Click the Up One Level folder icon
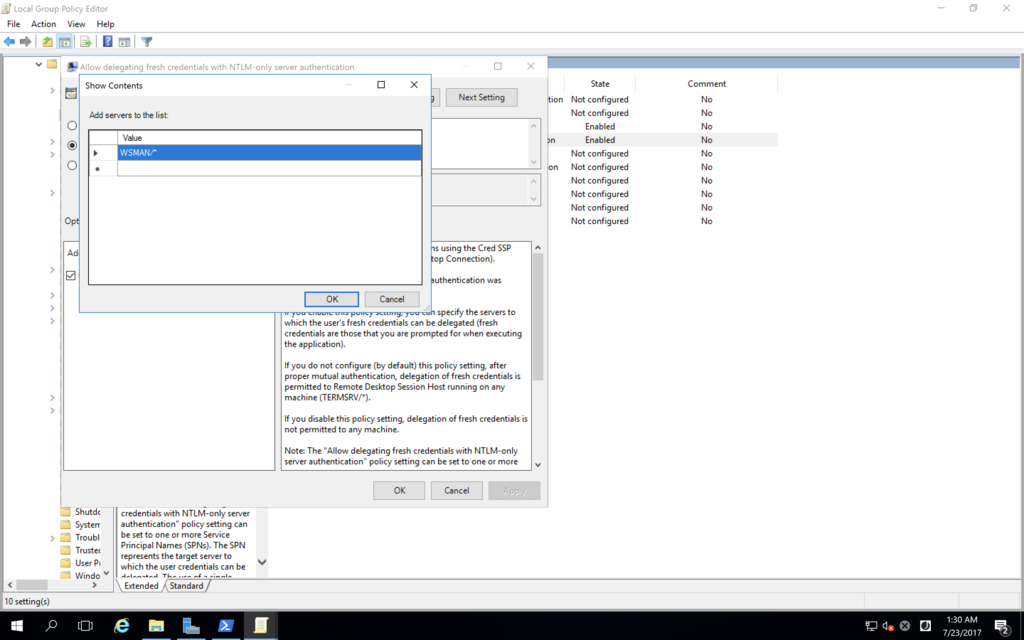The image size is (1024, 640). [47, 42]
